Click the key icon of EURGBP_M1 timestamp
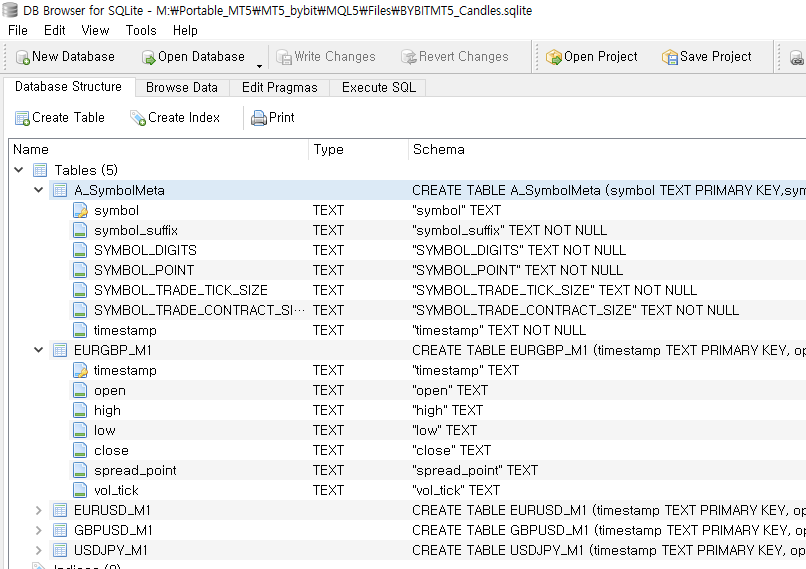This screenshot has width=806, height=569. point(80,370)
